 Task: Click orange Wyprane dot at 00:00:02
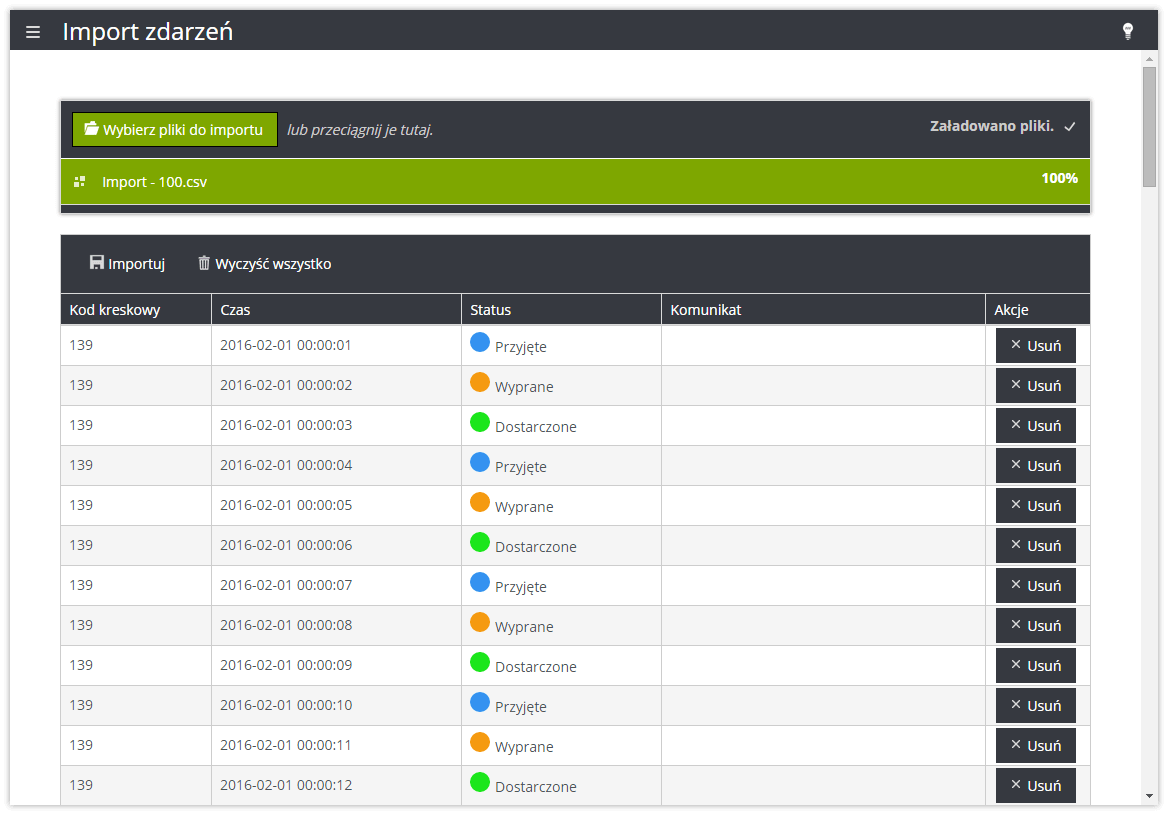(x=480, y=382)
